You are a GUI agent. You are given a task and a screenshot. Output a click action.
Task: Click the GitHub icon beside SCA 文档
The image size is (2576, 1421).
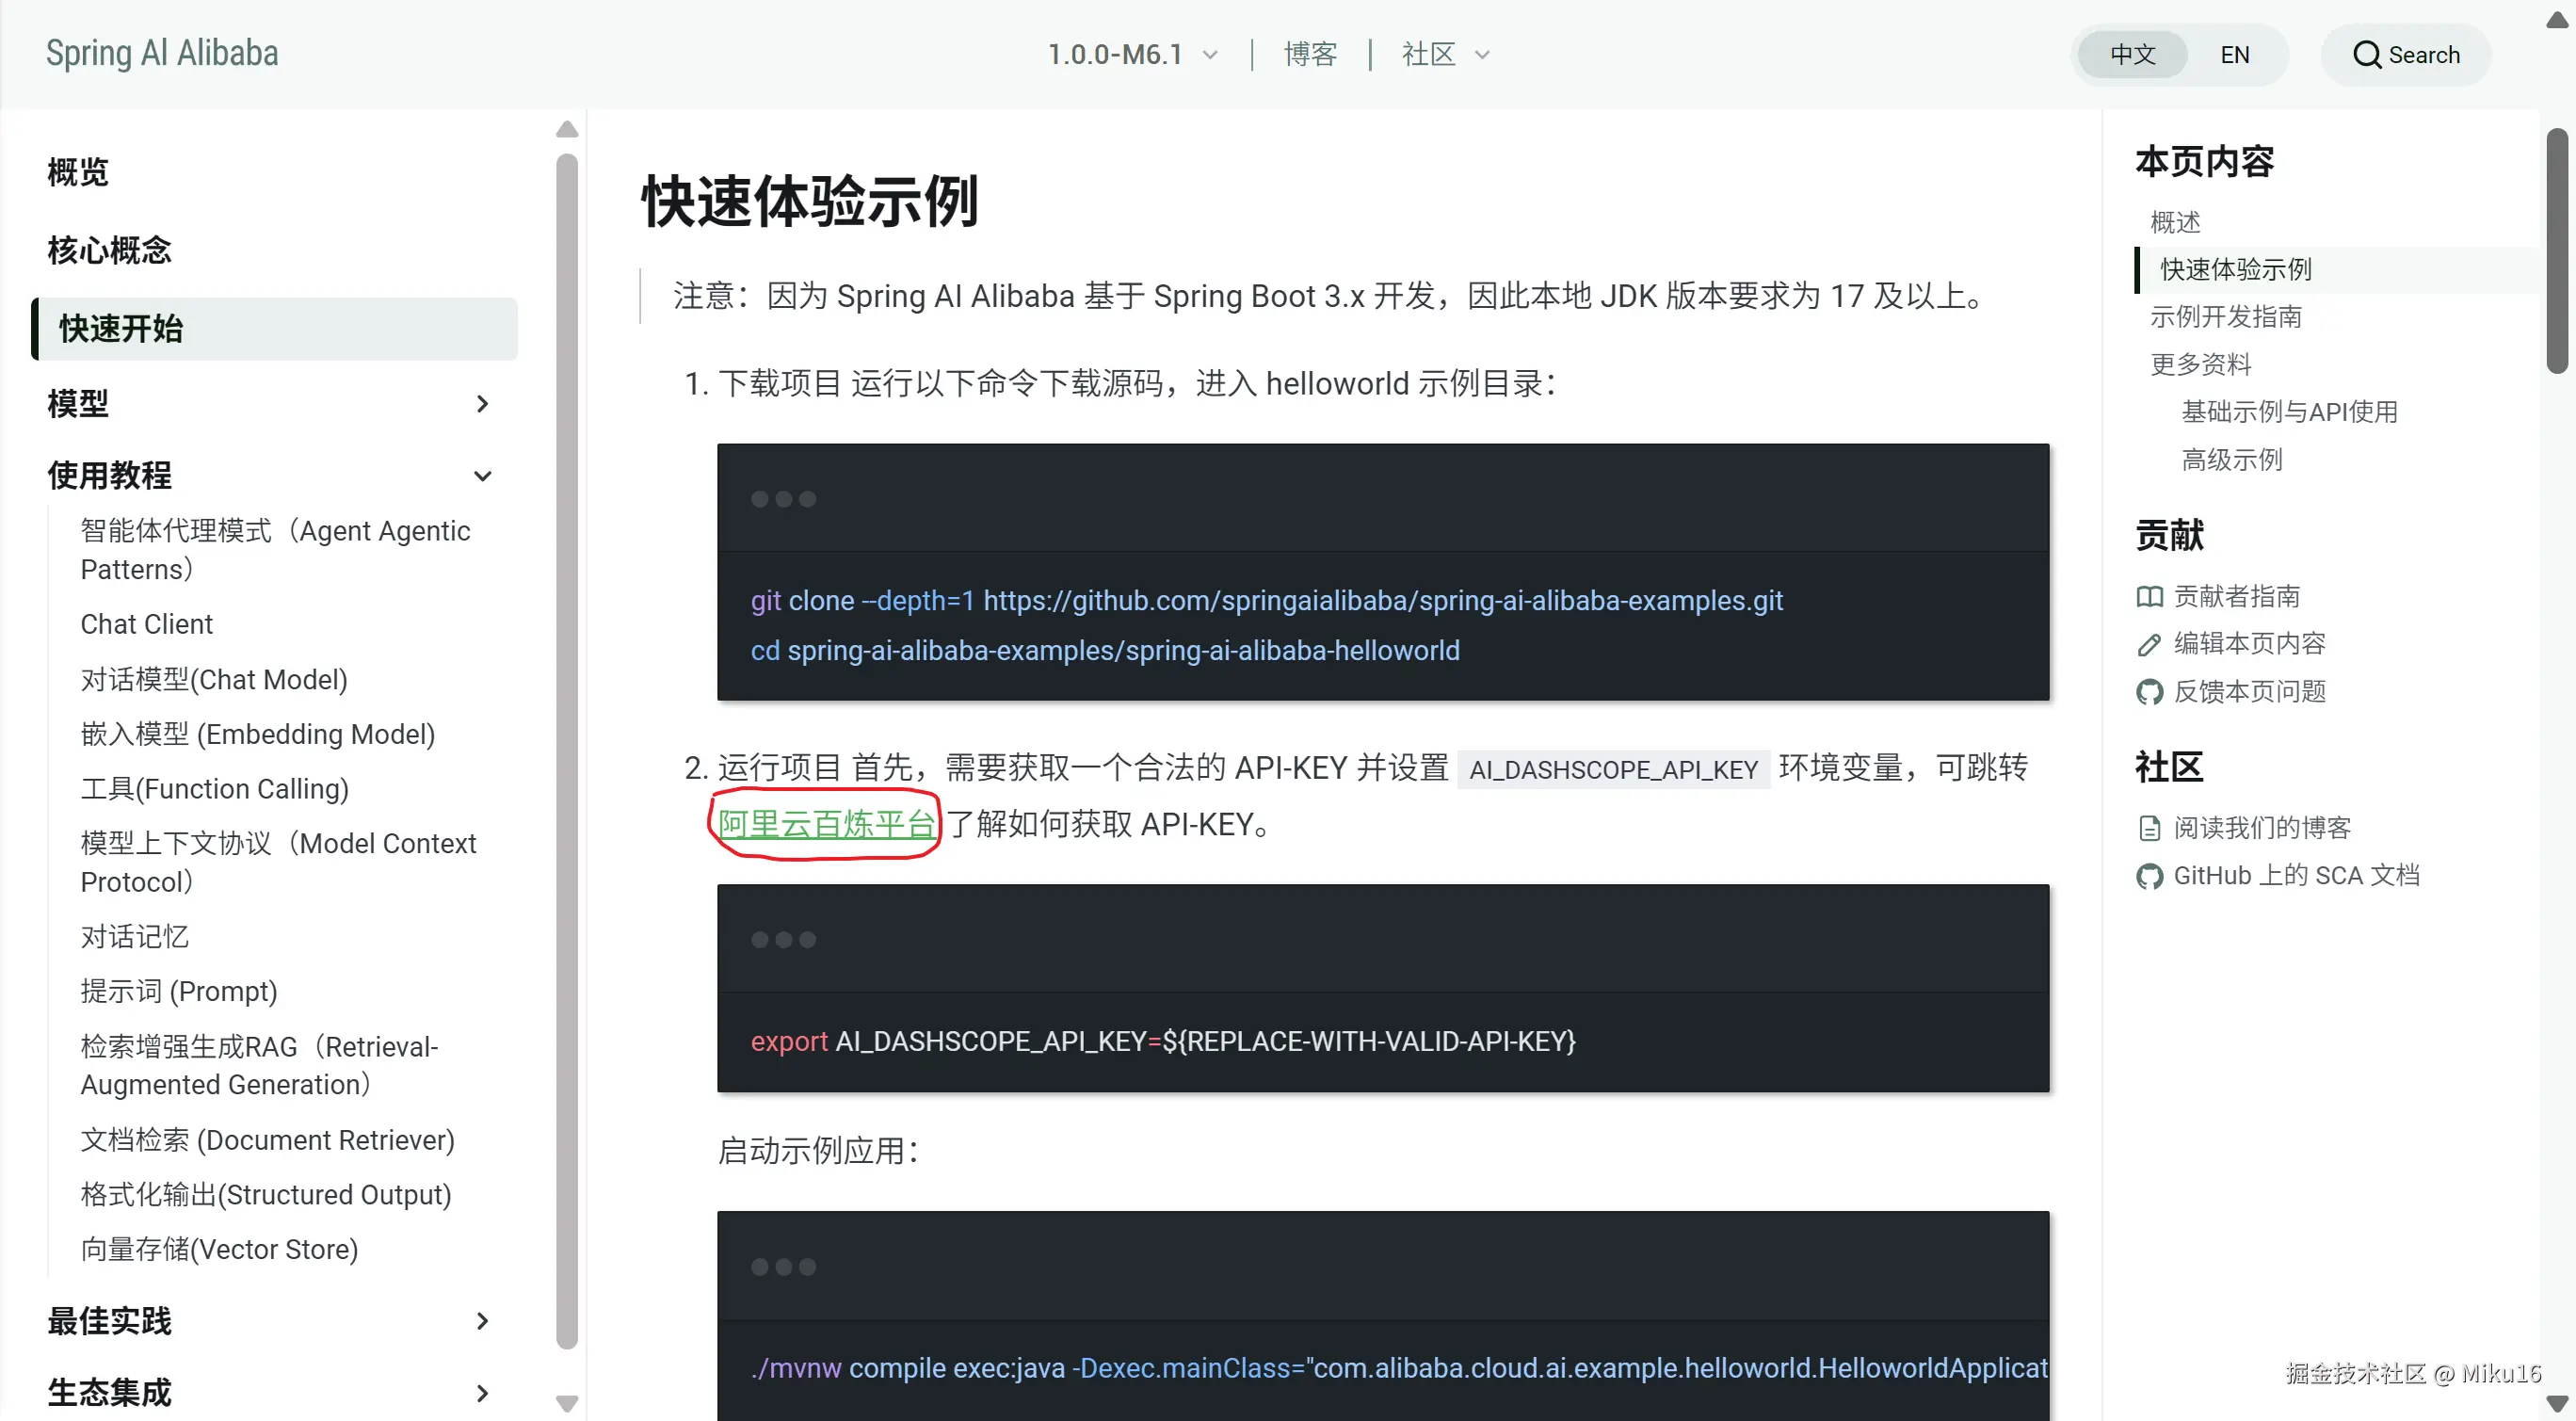point(2149,876)
